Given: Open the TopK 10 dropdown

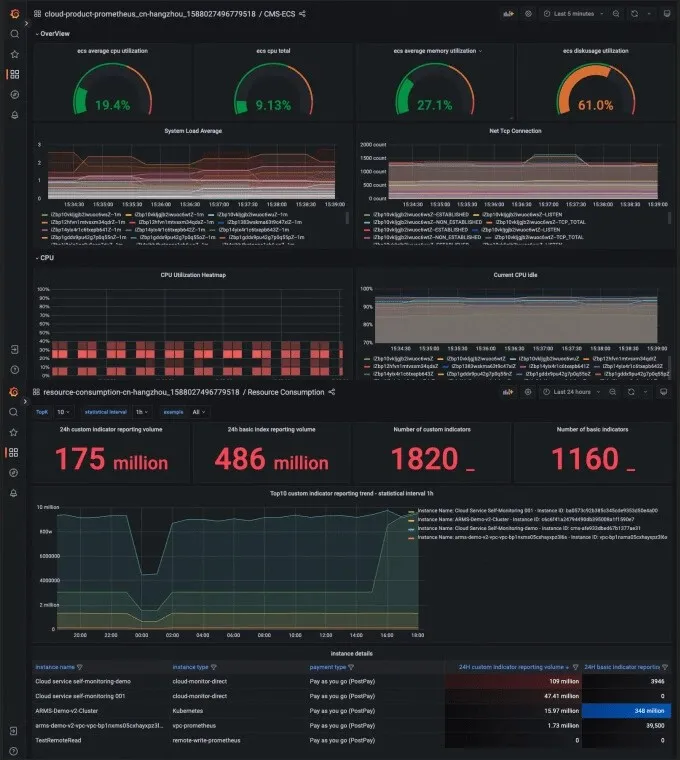Looking at the screenshot, I should click(x=63, y=412).
